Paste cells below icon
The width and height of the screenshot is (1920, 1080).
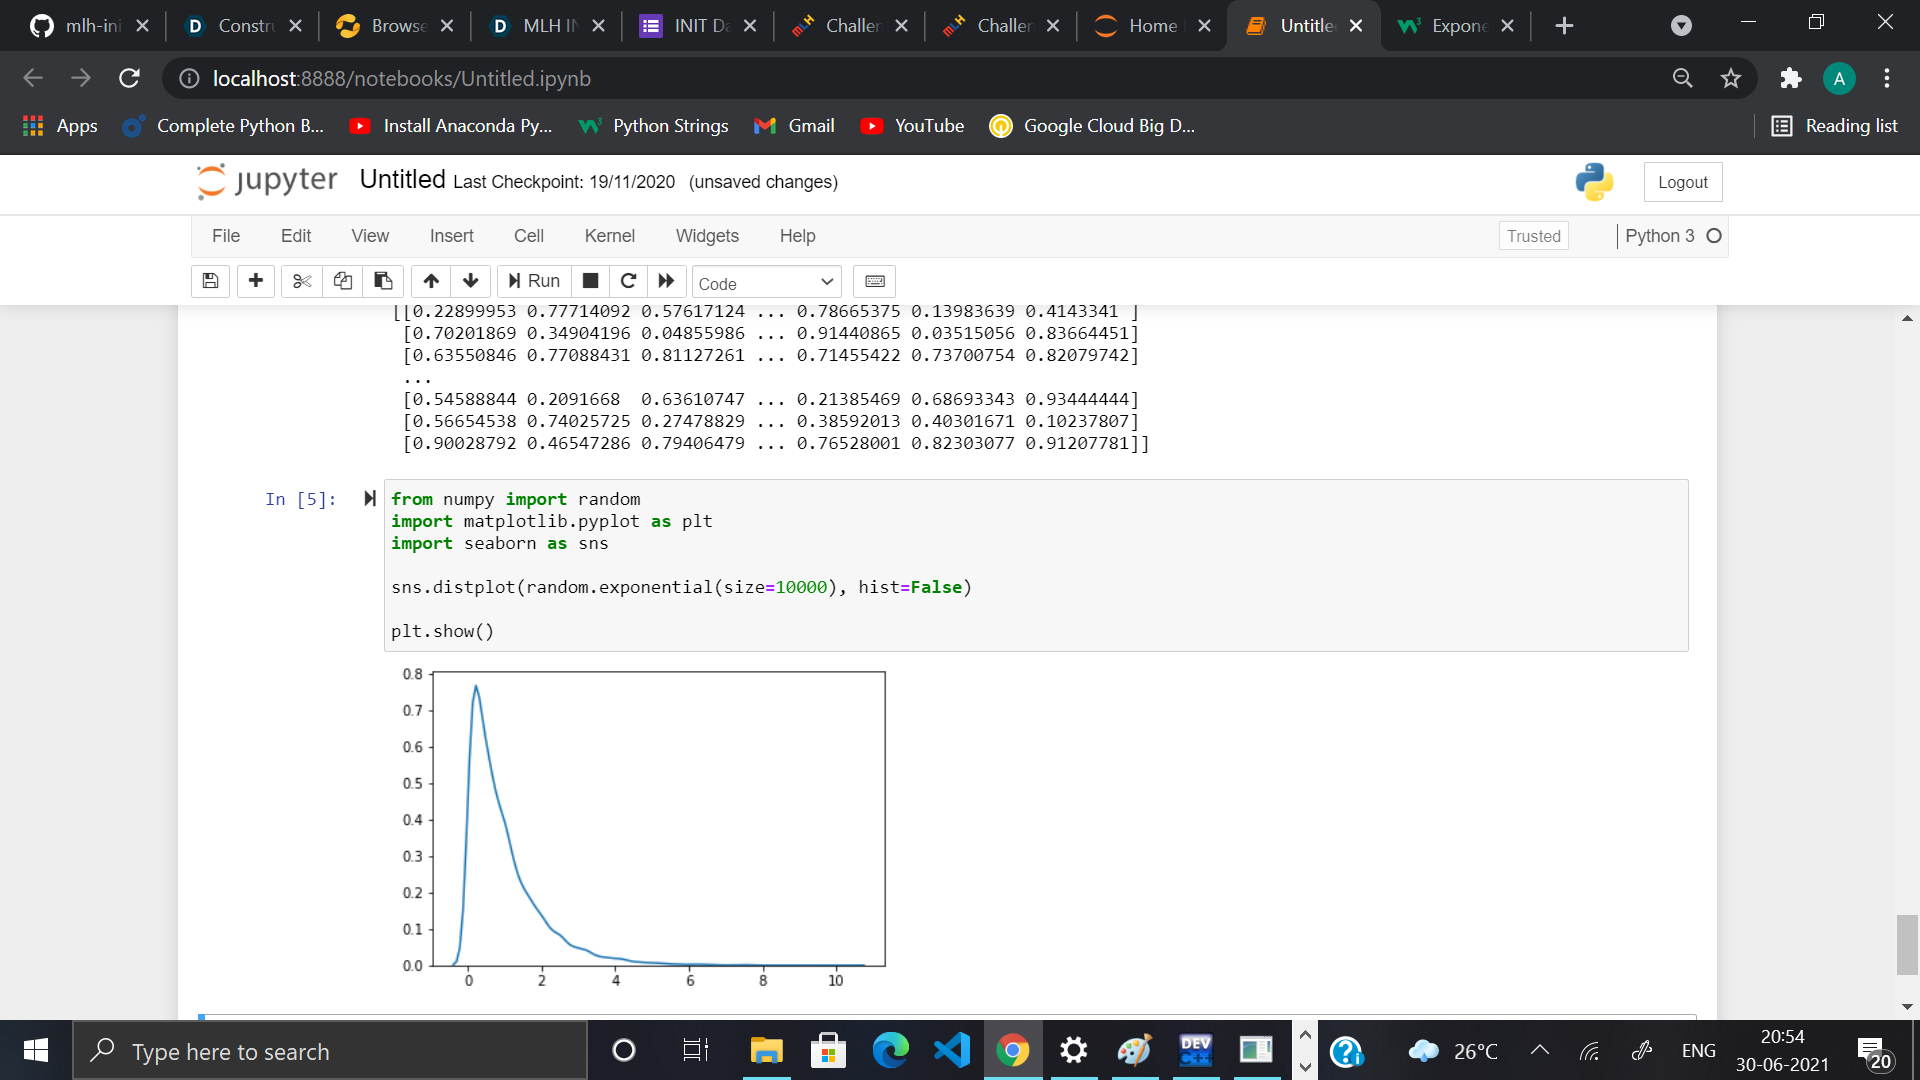[x=383, y=281]
